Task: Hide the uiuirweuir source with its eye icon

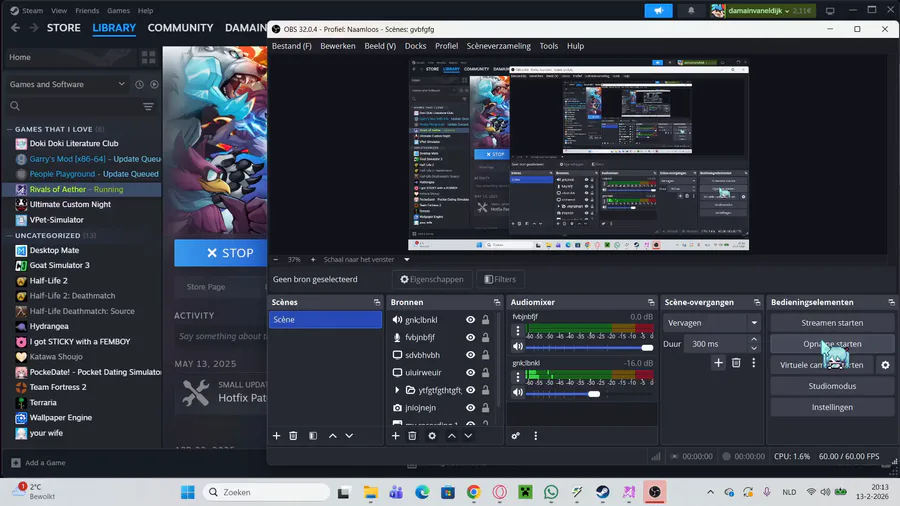Action: point(470,372)
